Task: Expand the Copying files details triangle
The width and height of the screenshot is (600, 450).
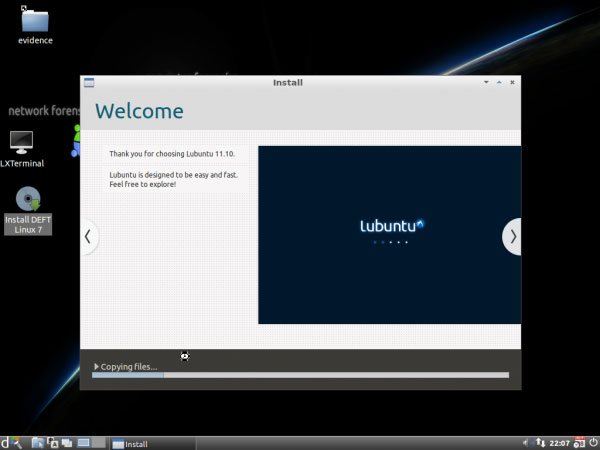Action: 96,367
